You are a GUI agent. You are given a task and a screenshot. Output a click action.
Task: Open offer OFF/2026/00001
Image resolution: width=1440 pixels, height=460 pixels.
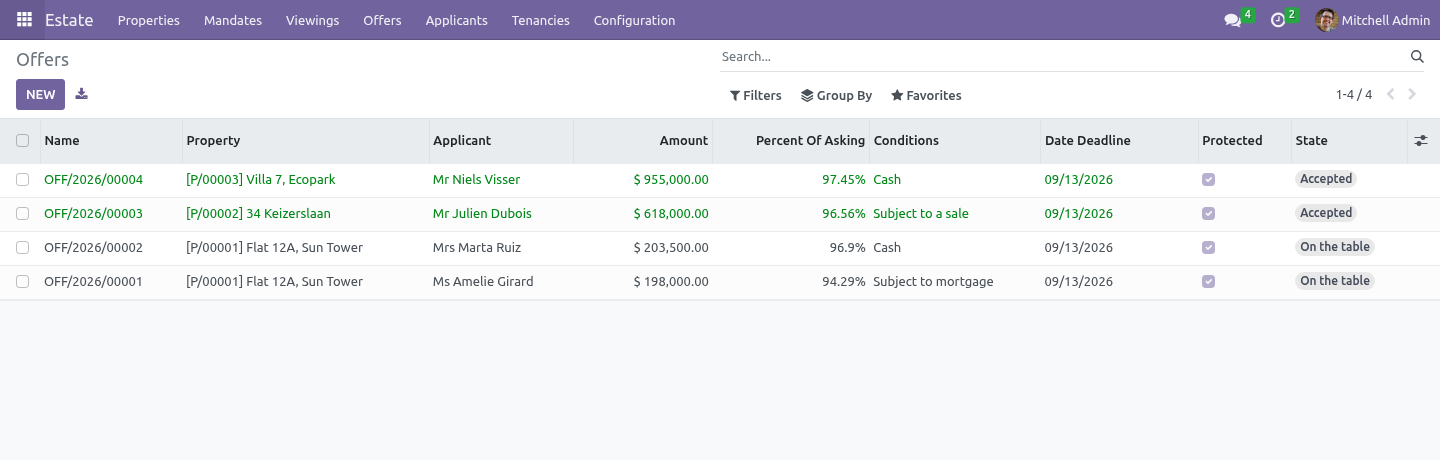point(94,282)
